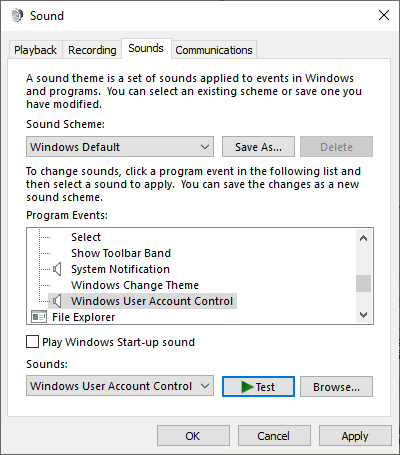This screenshot has width=400, height=455.
Task: Confirm the changes with OK
Action: click(193, 436)
